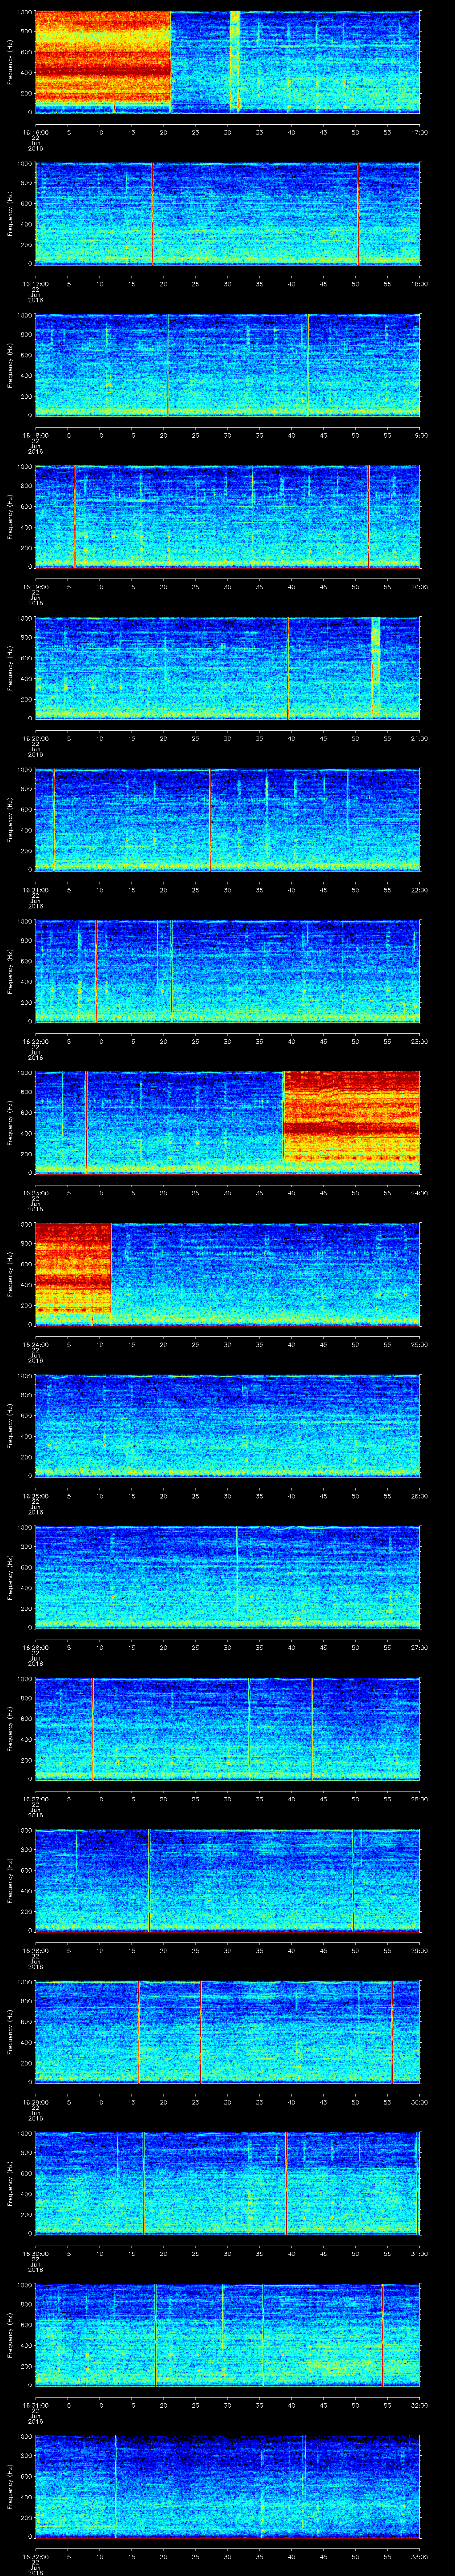Click the red spike near second 54 in the 16:31 spectrogram
Screen dimensions: 455x2576
382,2334
